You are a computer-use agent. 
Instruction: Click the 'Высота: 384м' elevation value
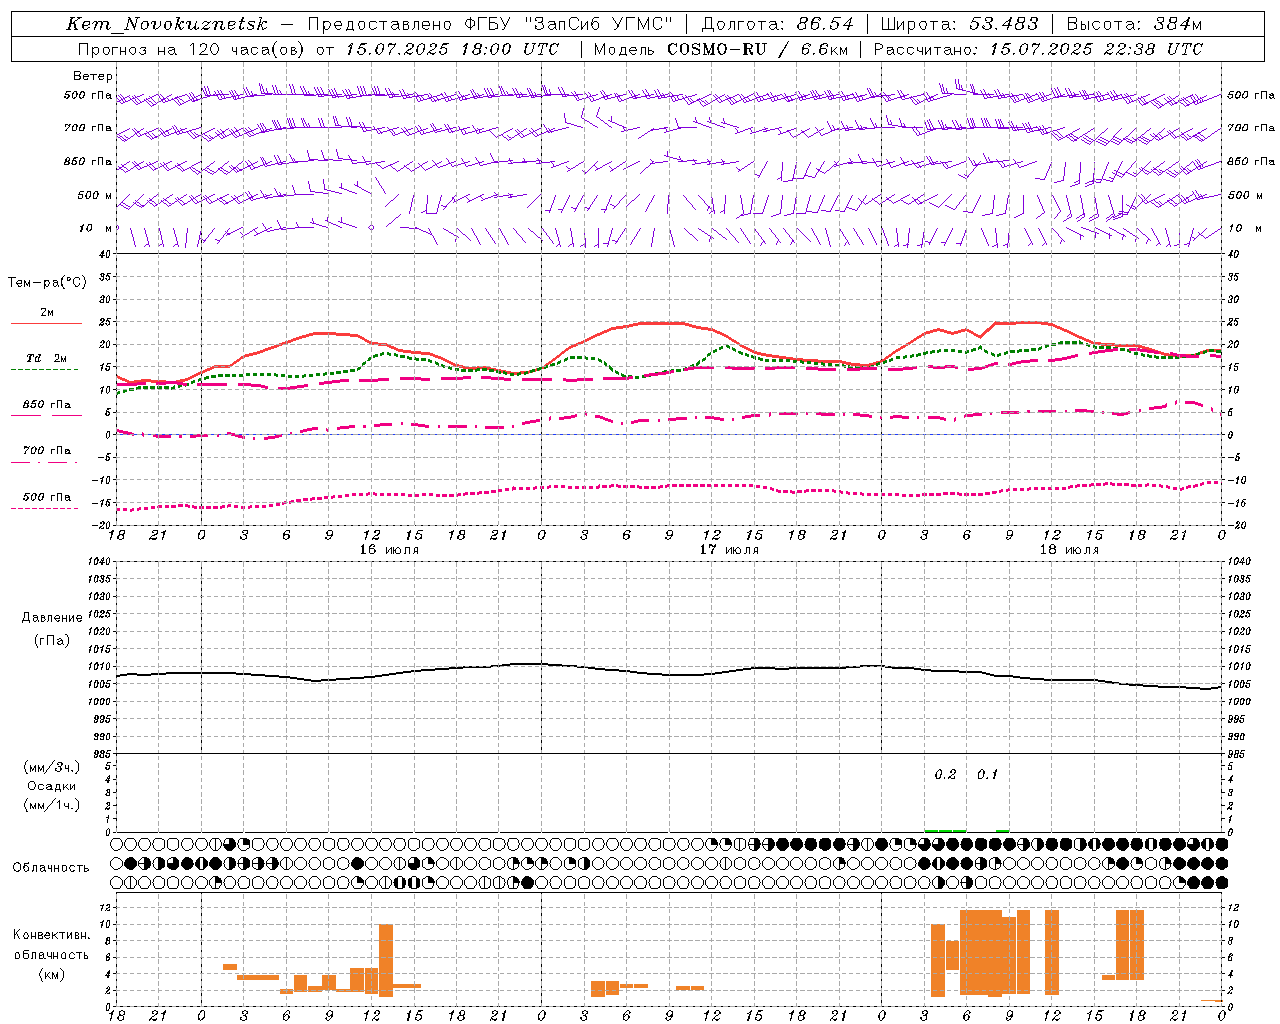tap(1134, 24)
